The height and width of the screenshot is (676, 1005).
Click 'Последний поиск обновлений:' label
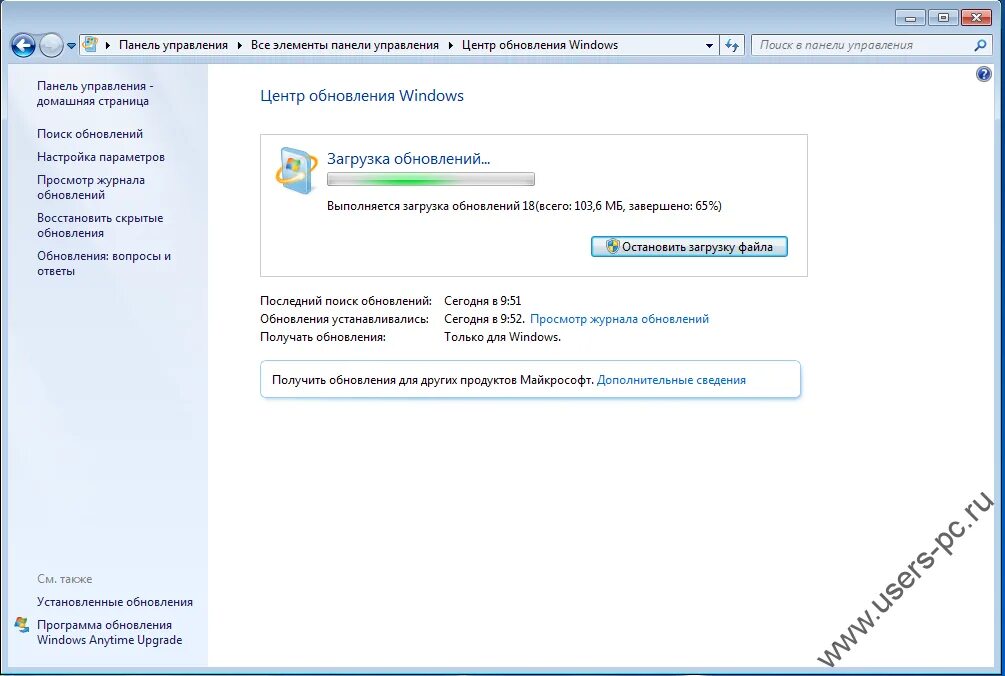345,301
